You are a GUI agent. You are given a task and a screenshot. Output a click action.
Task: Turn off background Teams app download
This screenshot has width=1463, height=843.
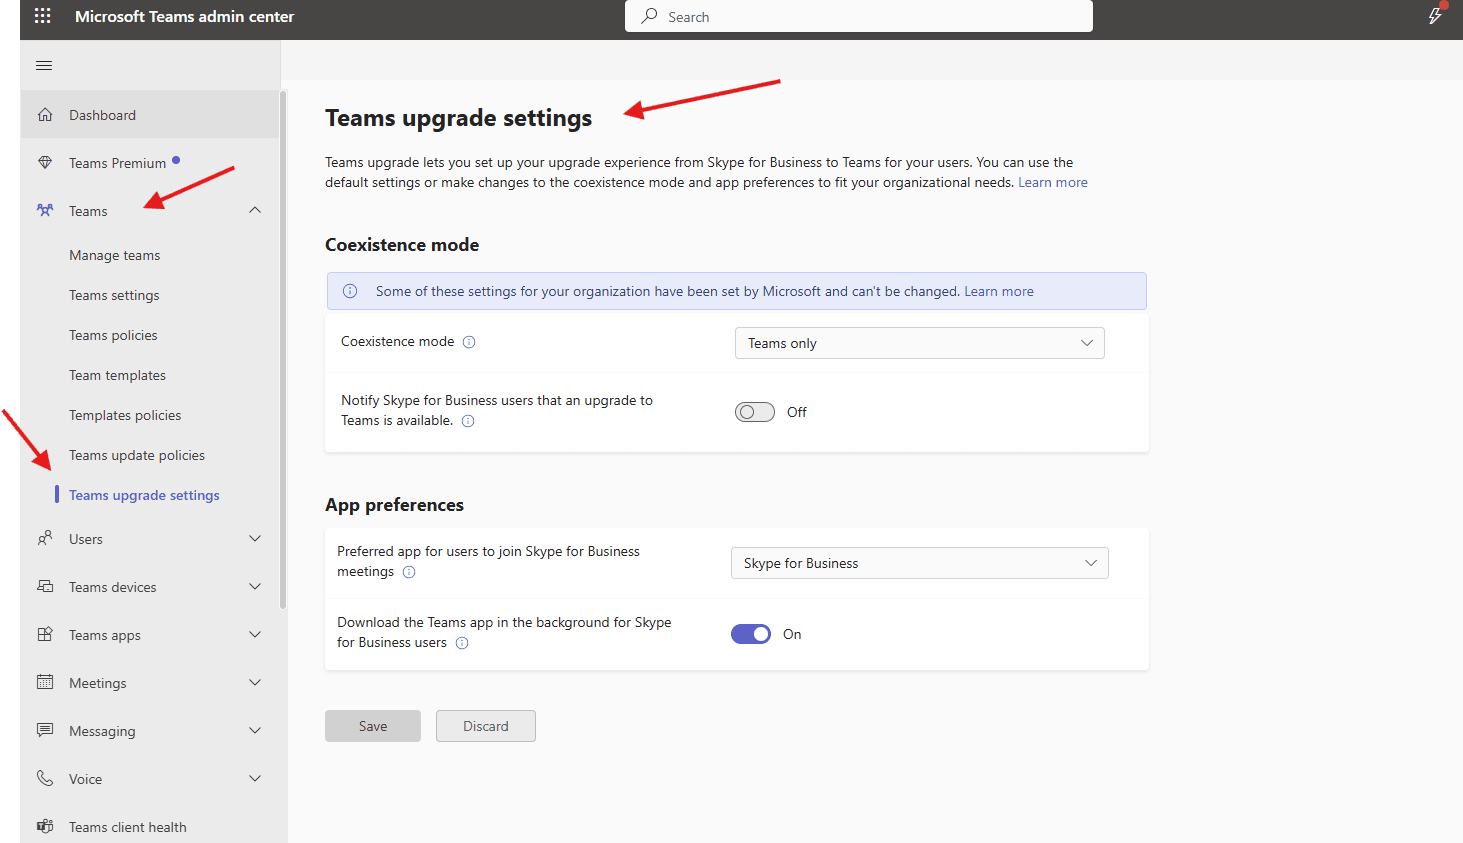(x=751, y=633)
